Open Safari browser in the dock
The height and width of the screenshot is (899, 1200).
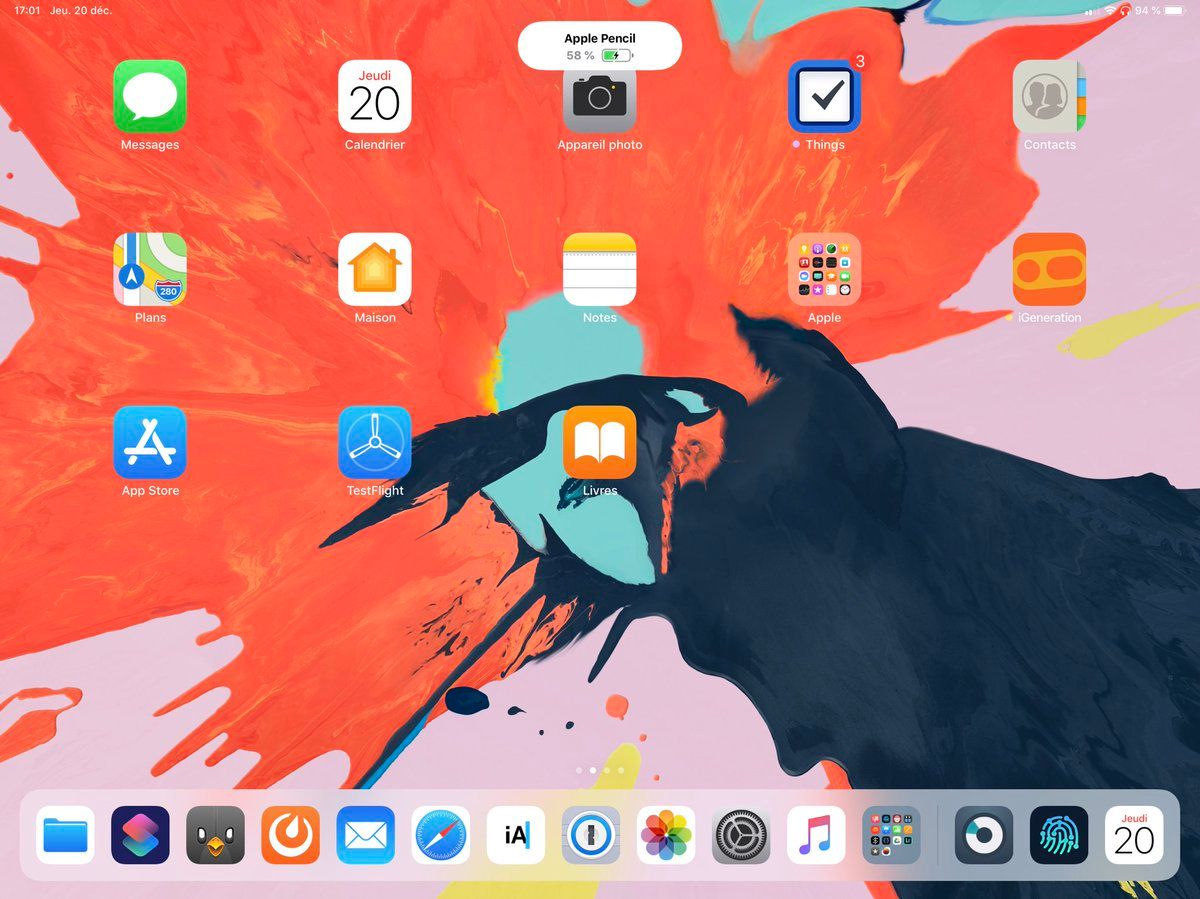click(441, 835)
